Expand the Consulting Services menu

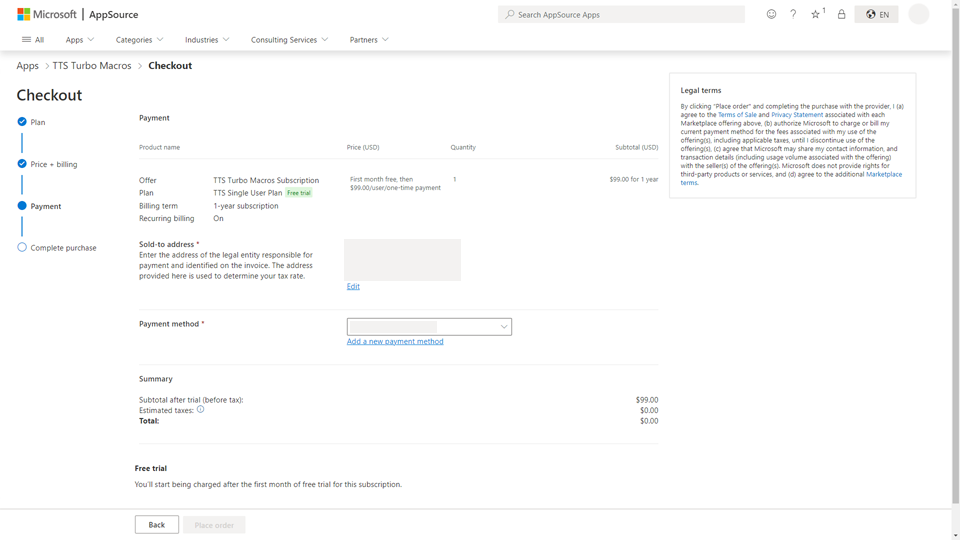point(289,40)
